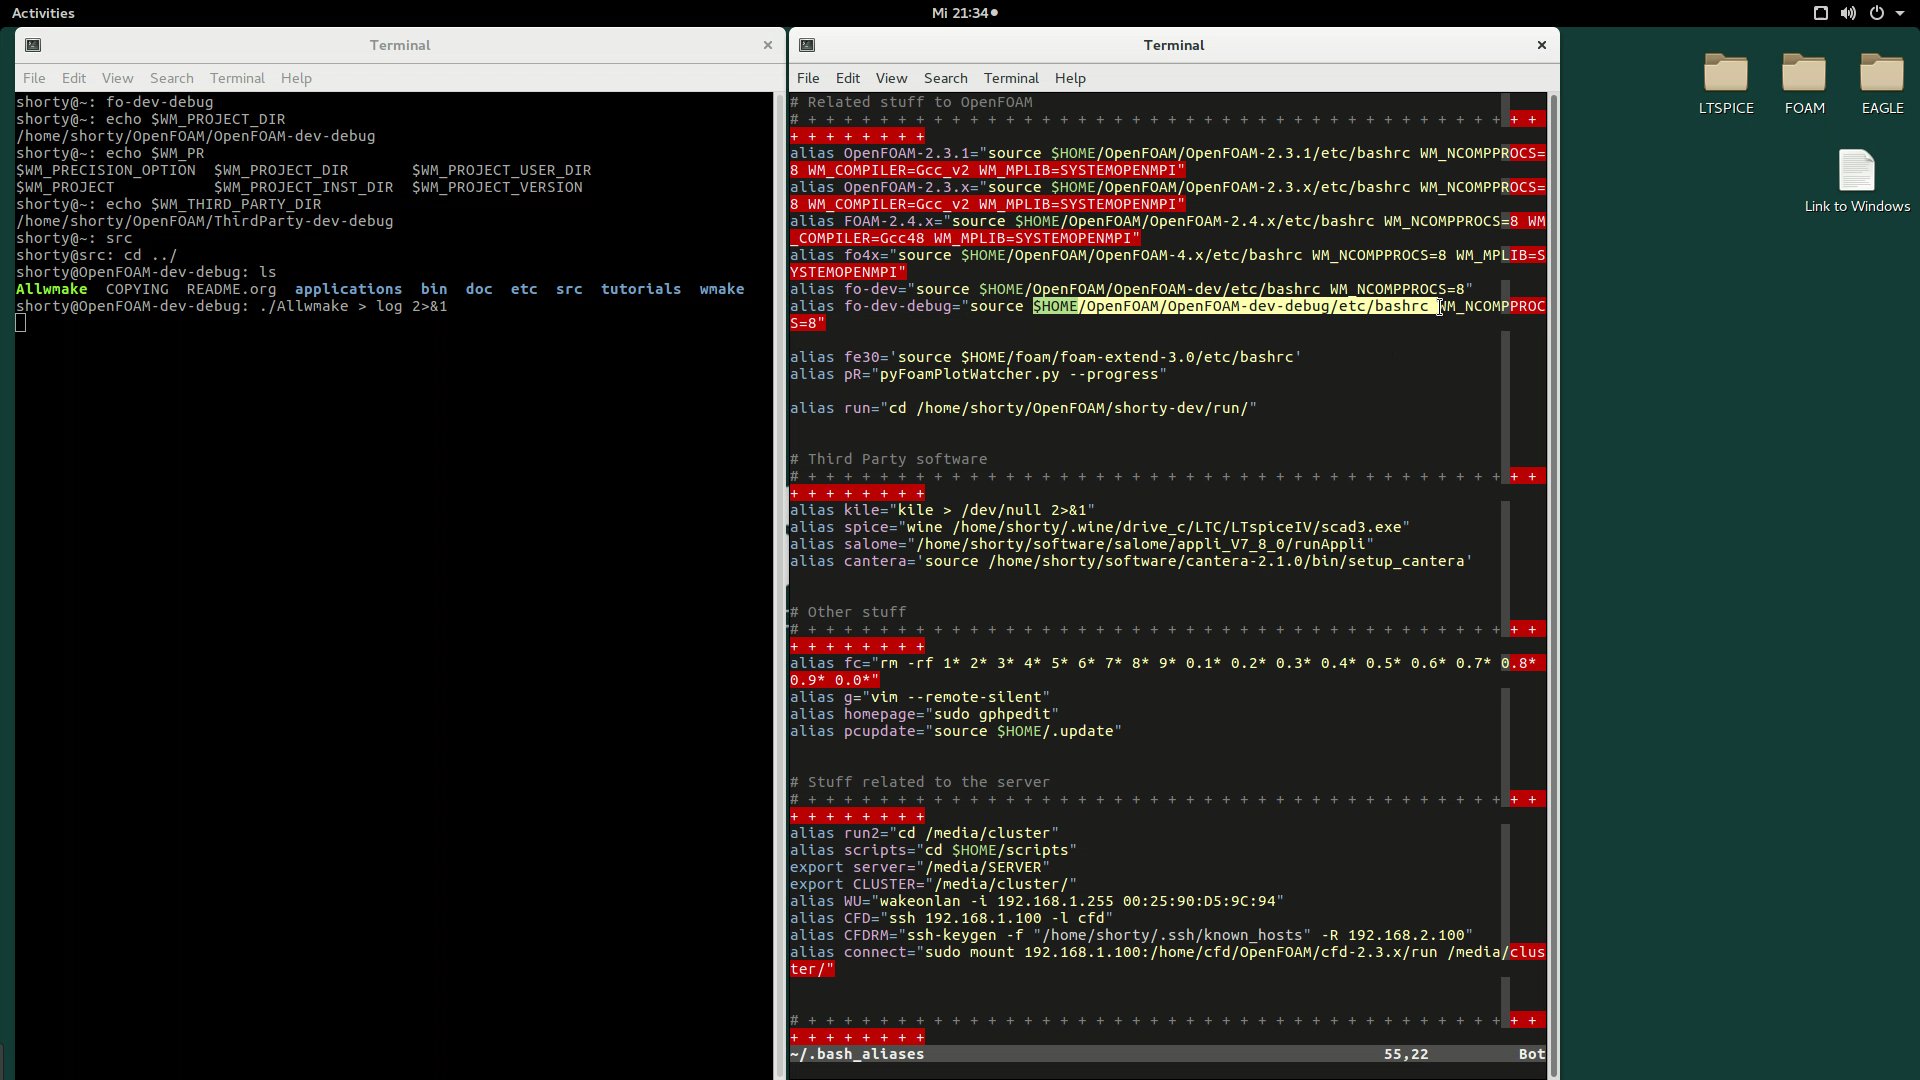Open Help menu in right Terminal
The width and height of the screenshot is (1920, 1080).
coord(1070,78)
